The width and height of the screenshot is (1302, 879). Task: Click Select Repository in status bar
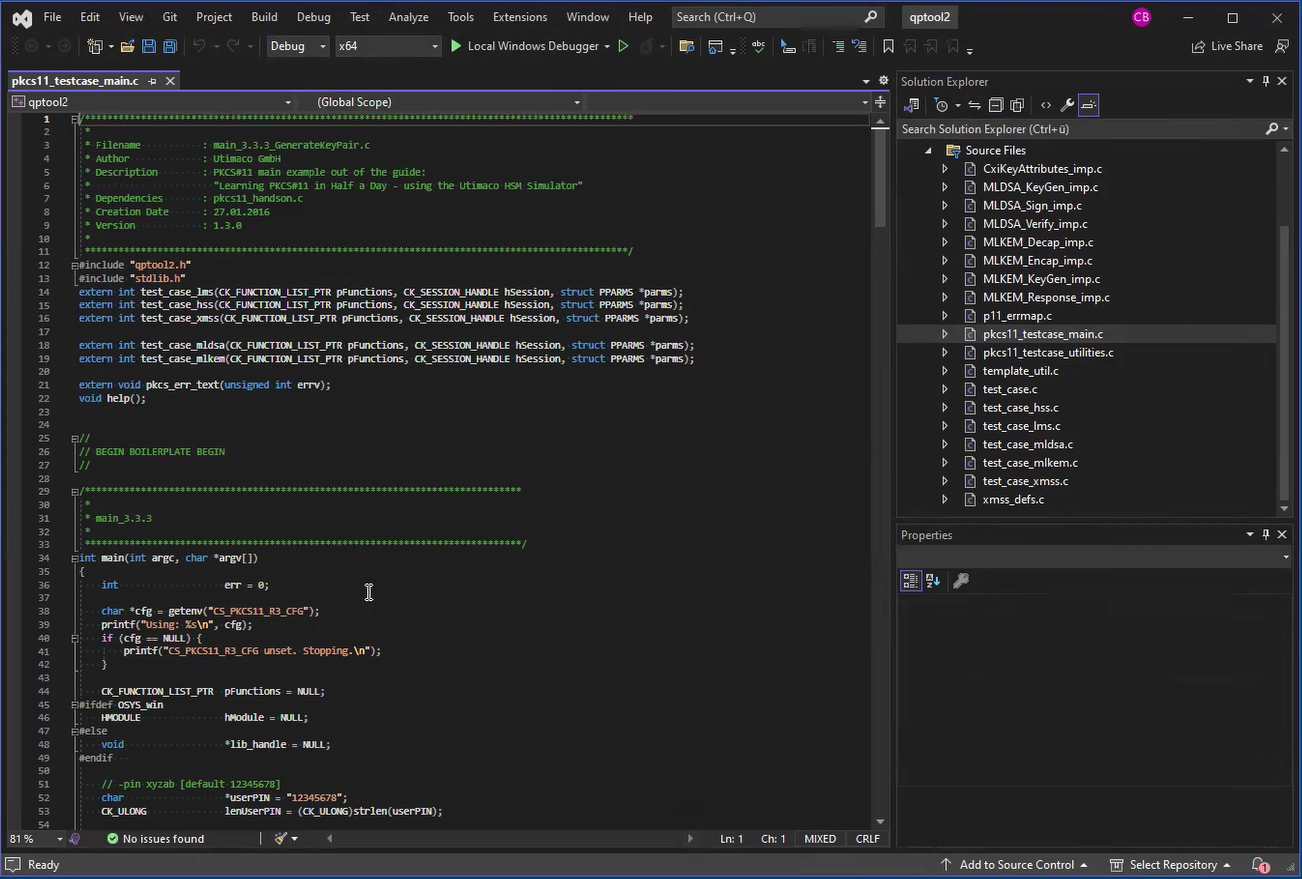click(x=1171, y=865)
